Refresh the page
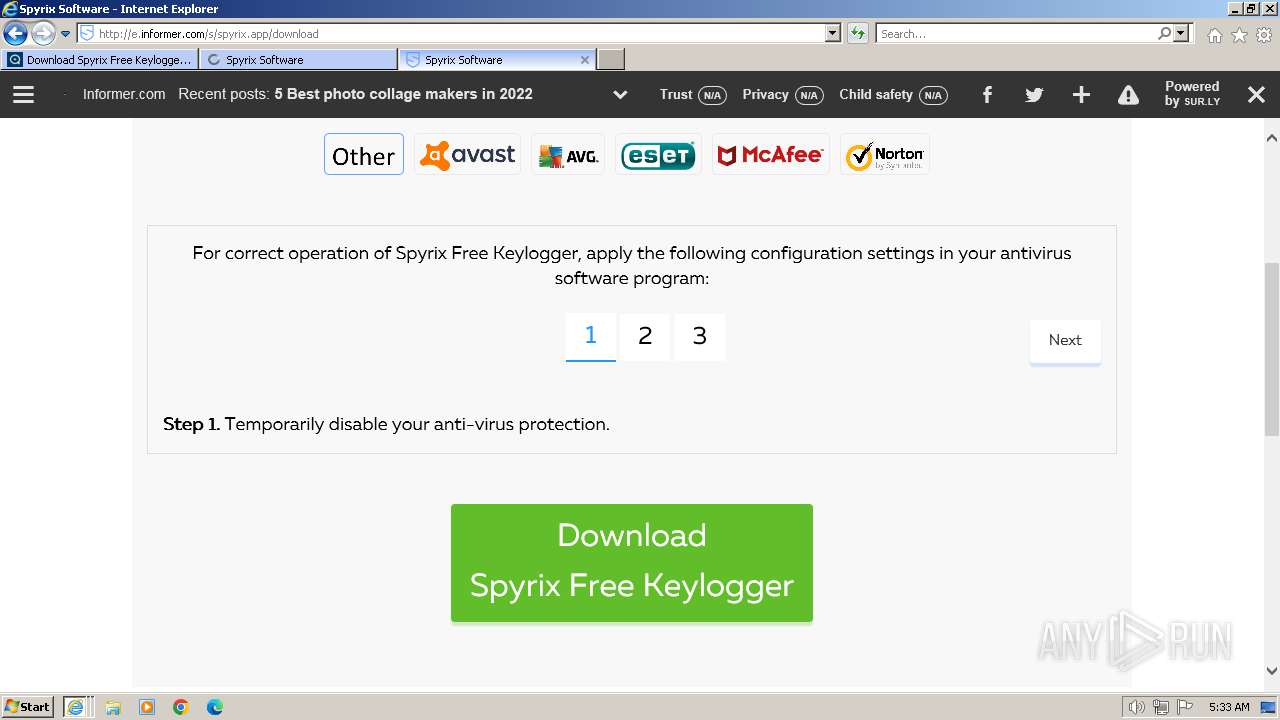 pos(858,33)
